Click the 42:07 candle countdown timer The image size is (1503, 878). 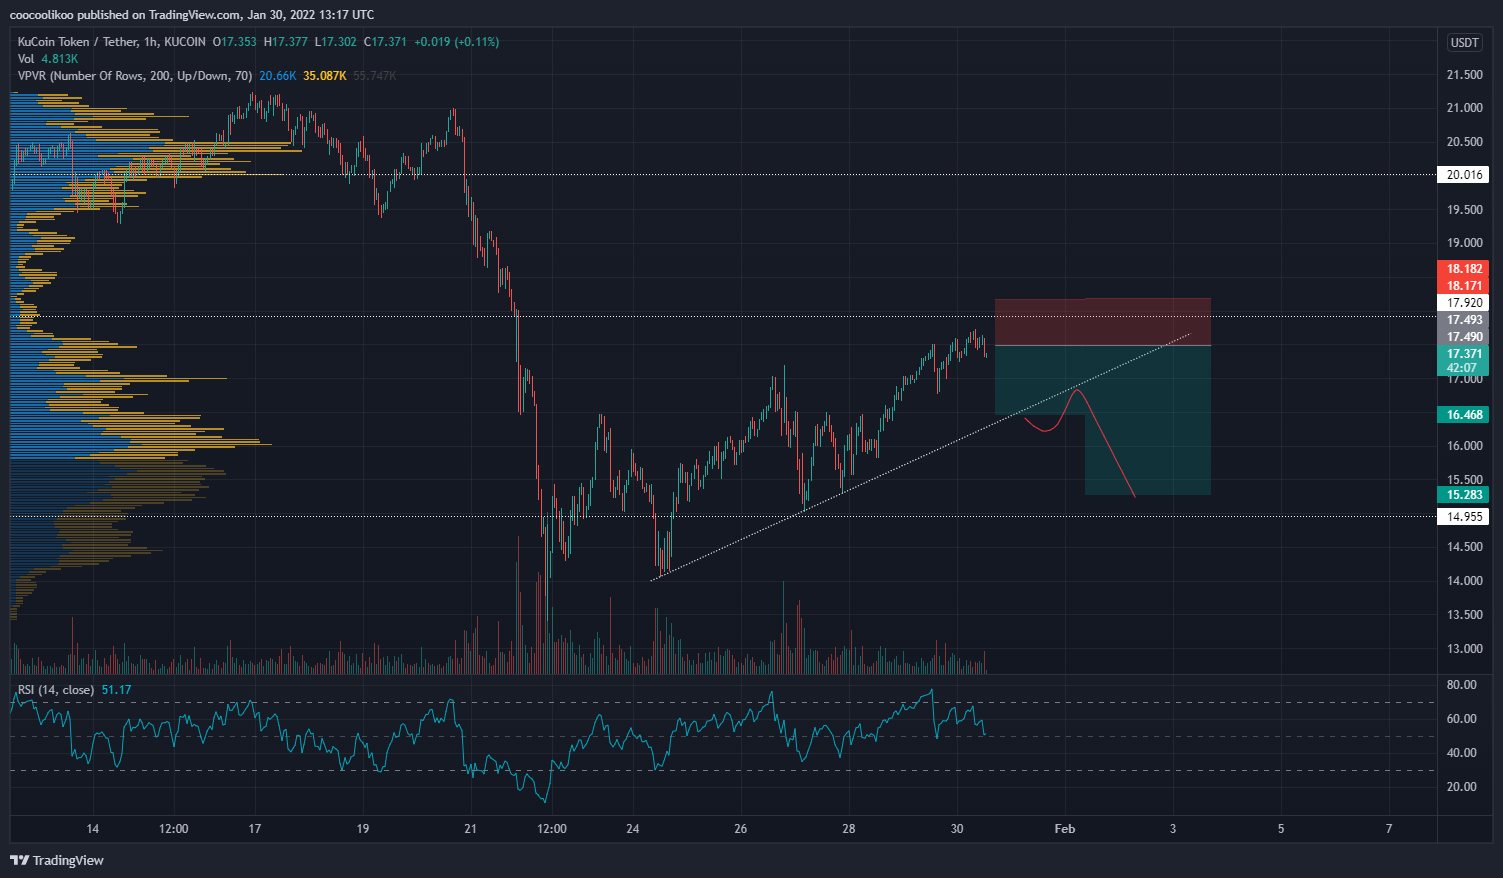coord(1464,368)
